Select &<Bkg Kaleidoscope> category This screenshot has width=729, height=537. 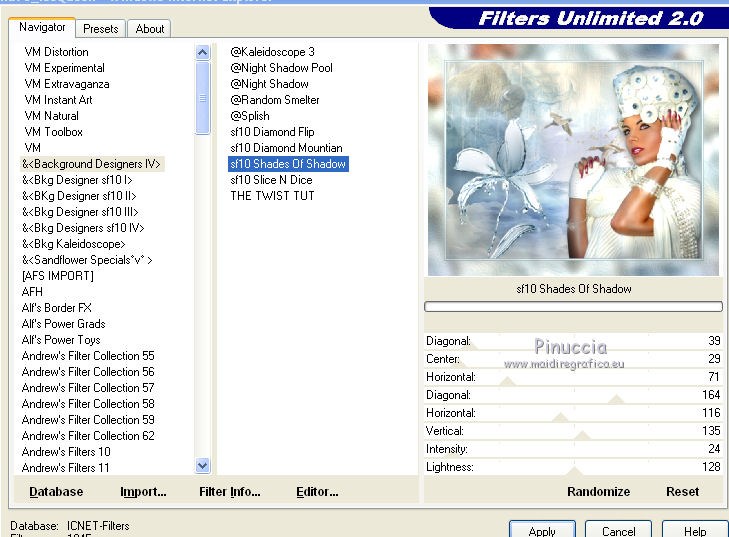tap(73, 244)
